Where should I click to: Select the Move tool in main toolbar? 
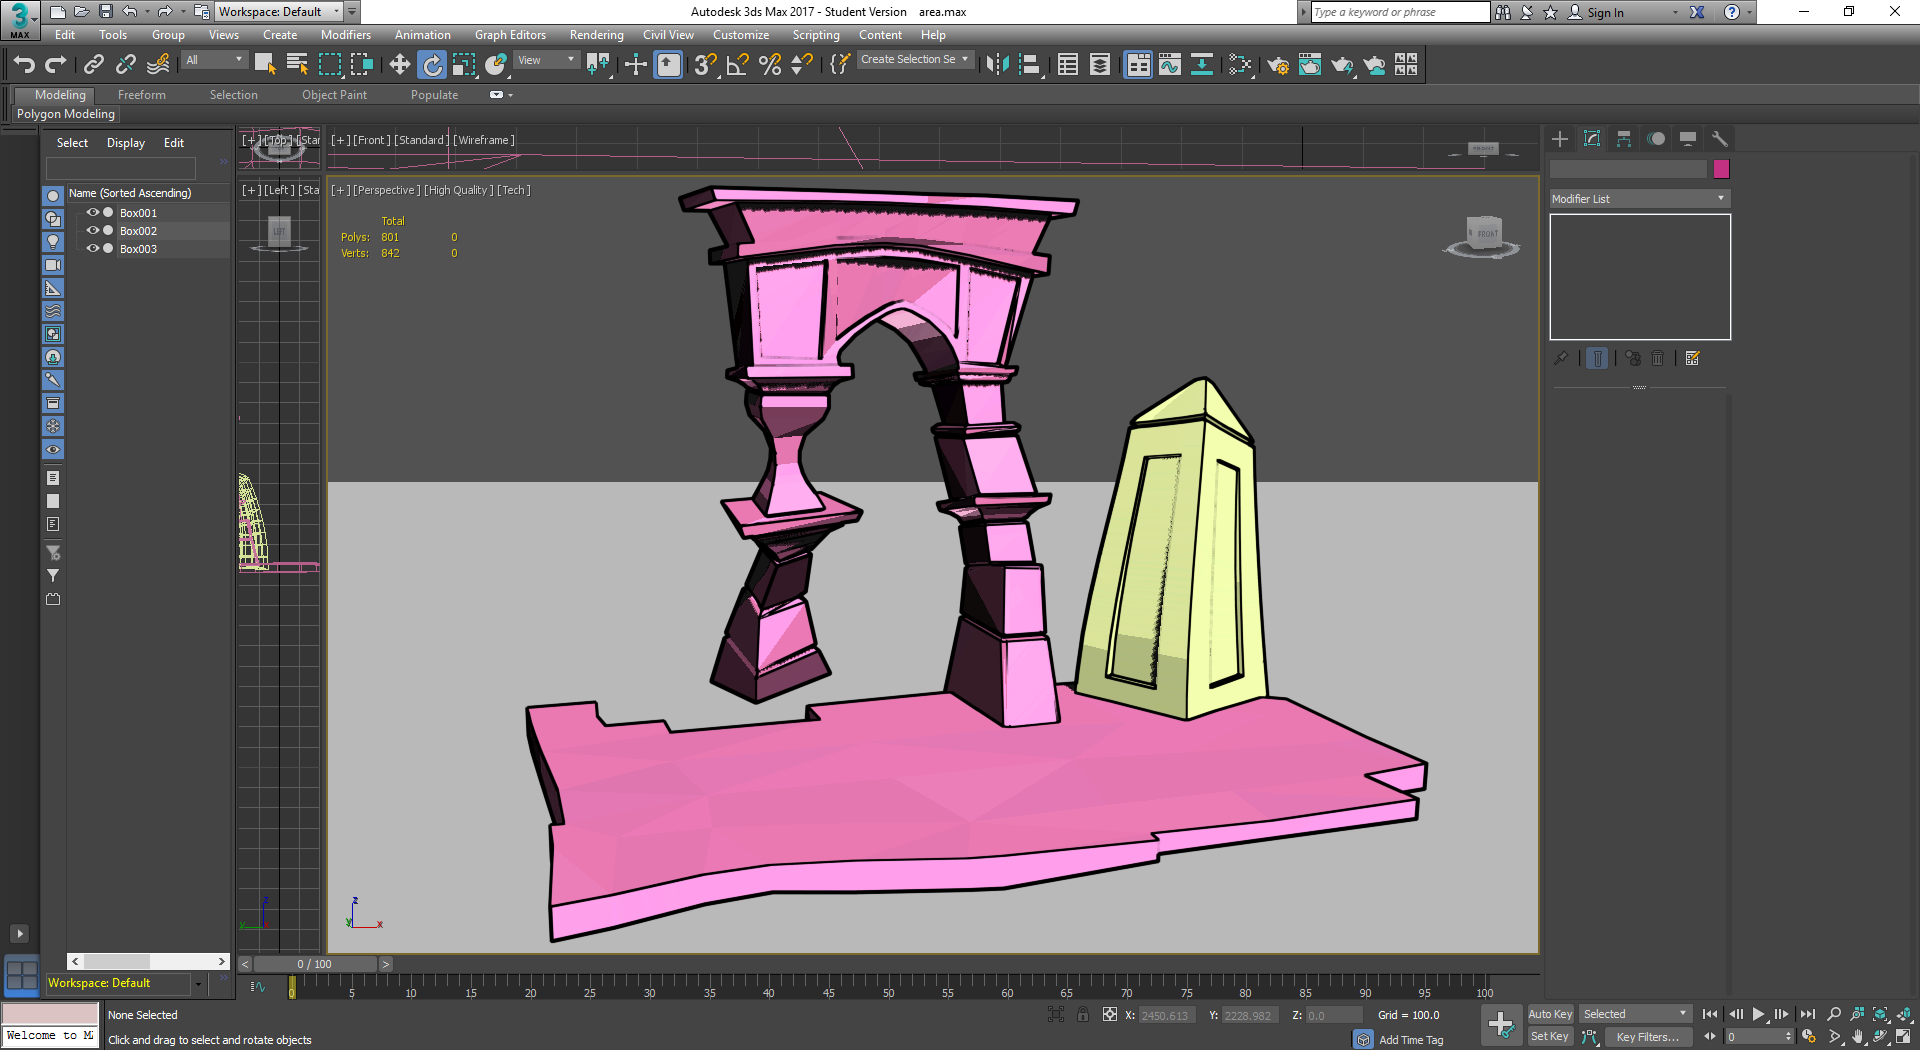click(x=399, y=65)
